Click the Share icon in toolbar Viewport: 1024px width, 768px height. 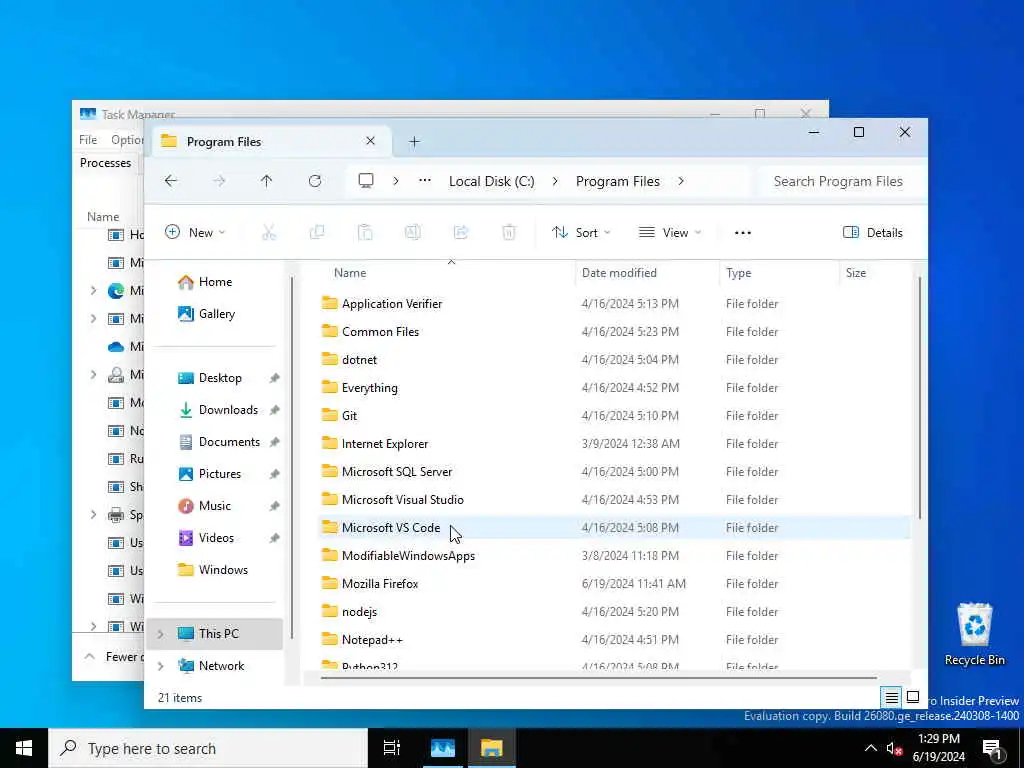(461, 232)
